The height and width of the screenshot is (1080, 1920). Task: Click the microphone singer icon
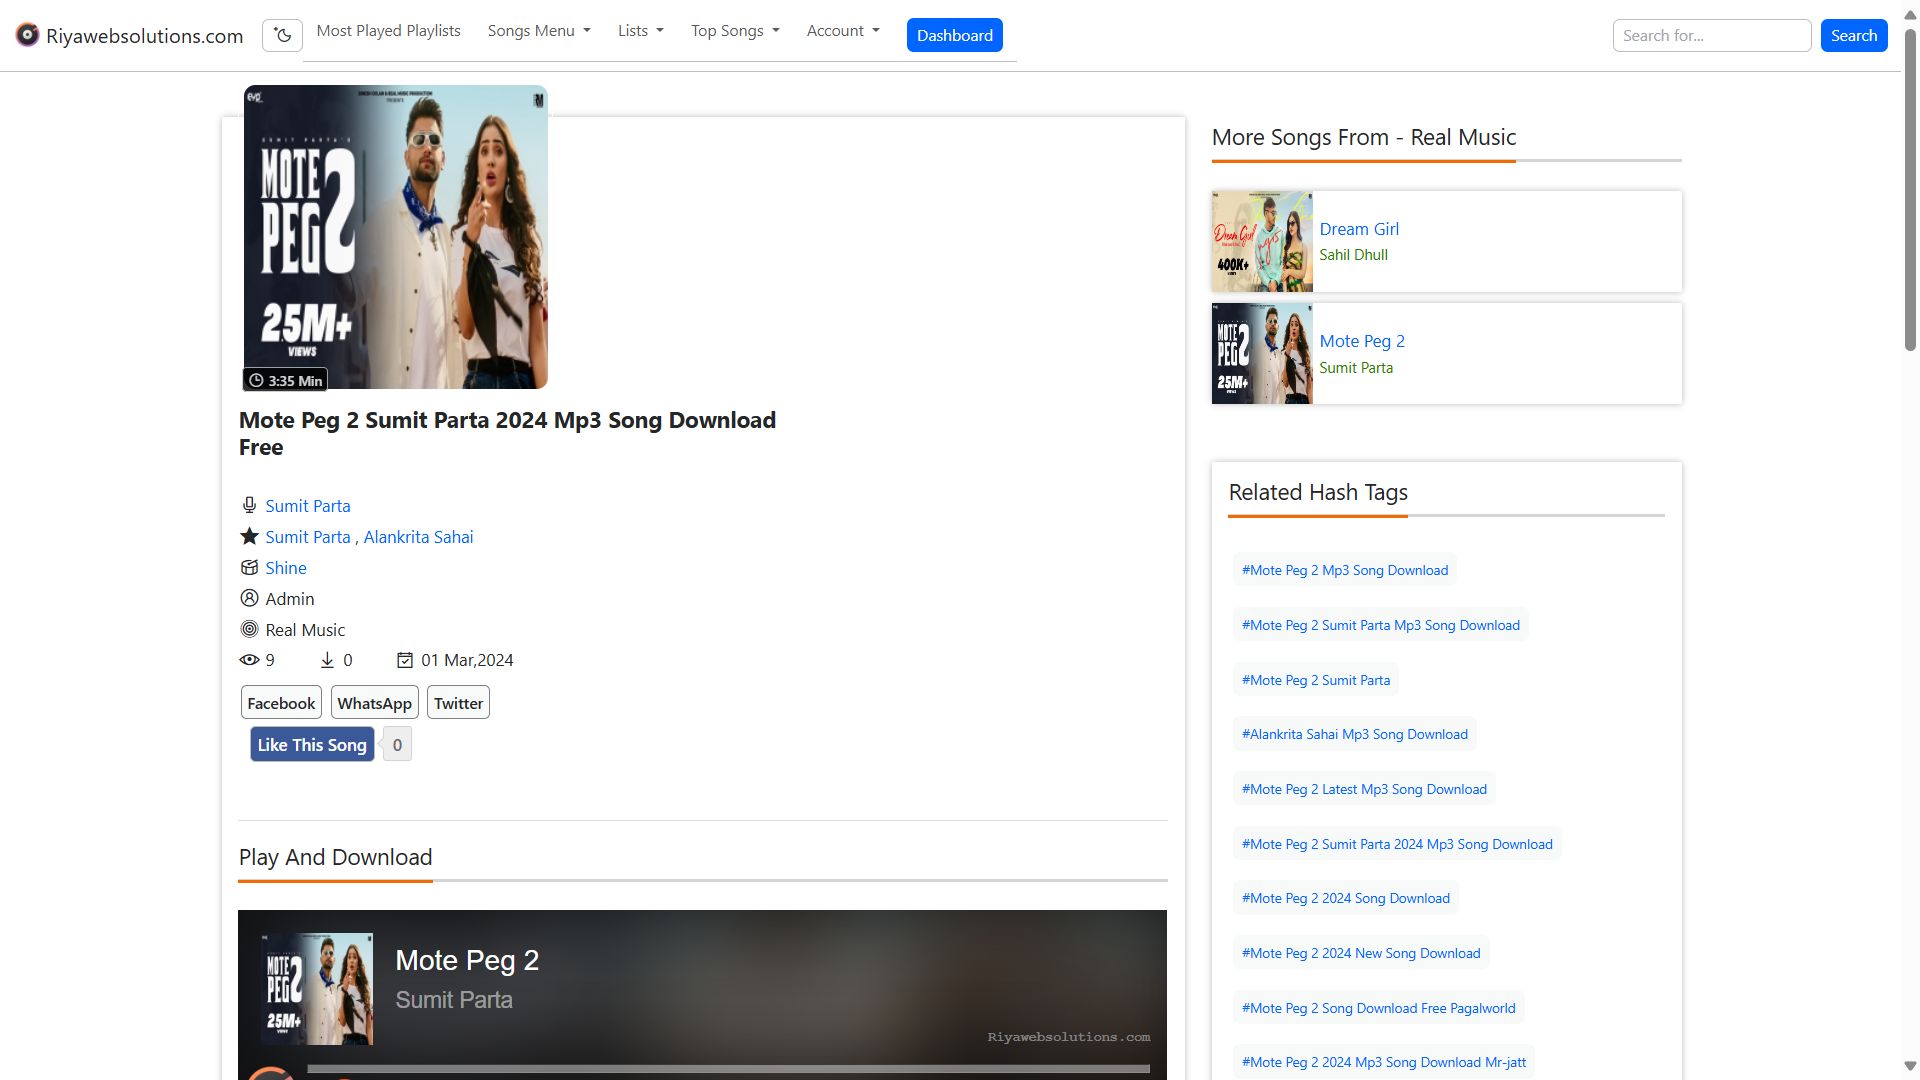249,506
